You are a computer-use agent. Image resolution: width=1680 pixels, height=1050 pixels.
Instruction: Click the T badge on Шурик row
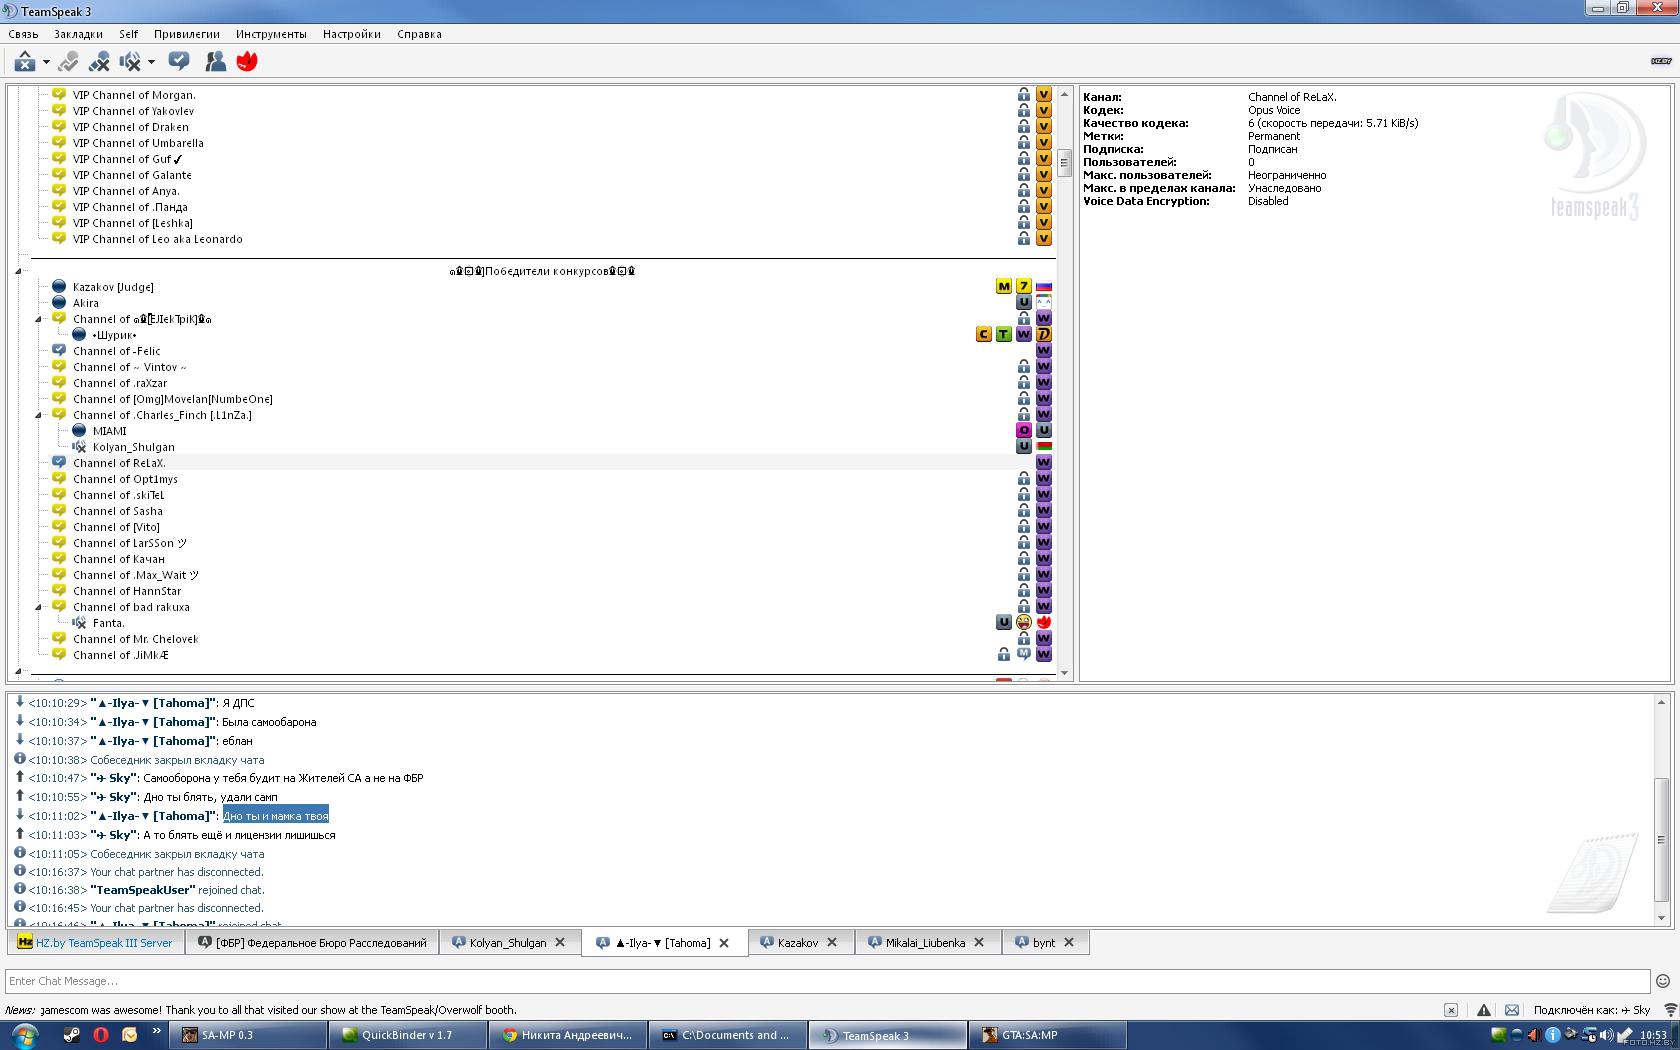pyautogui.click(x=1004, y=335)
